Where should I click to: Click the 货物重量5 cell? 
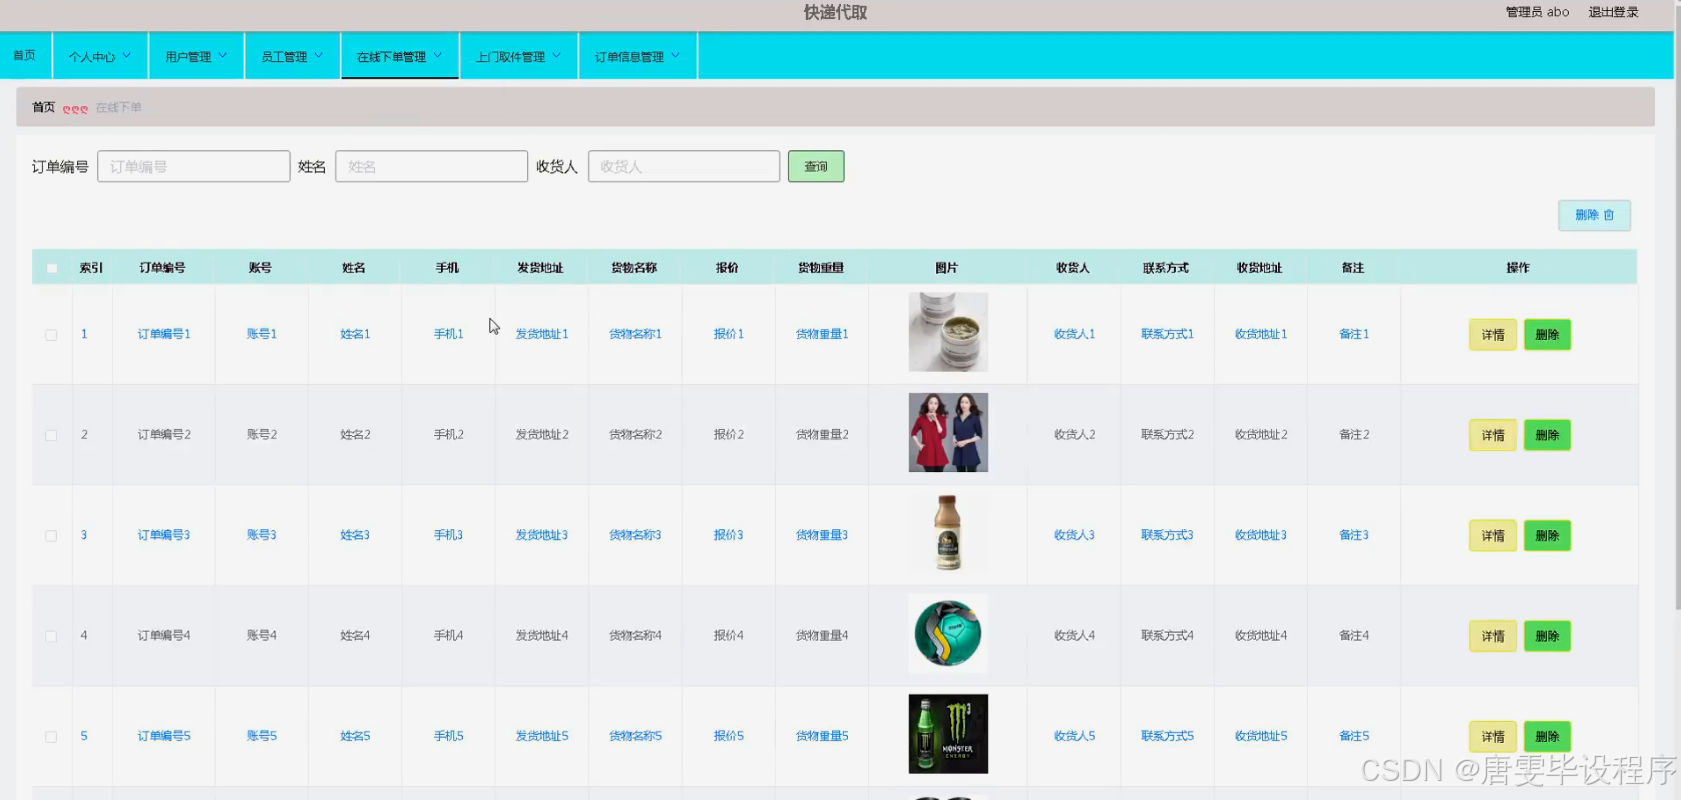click(822, 736)
